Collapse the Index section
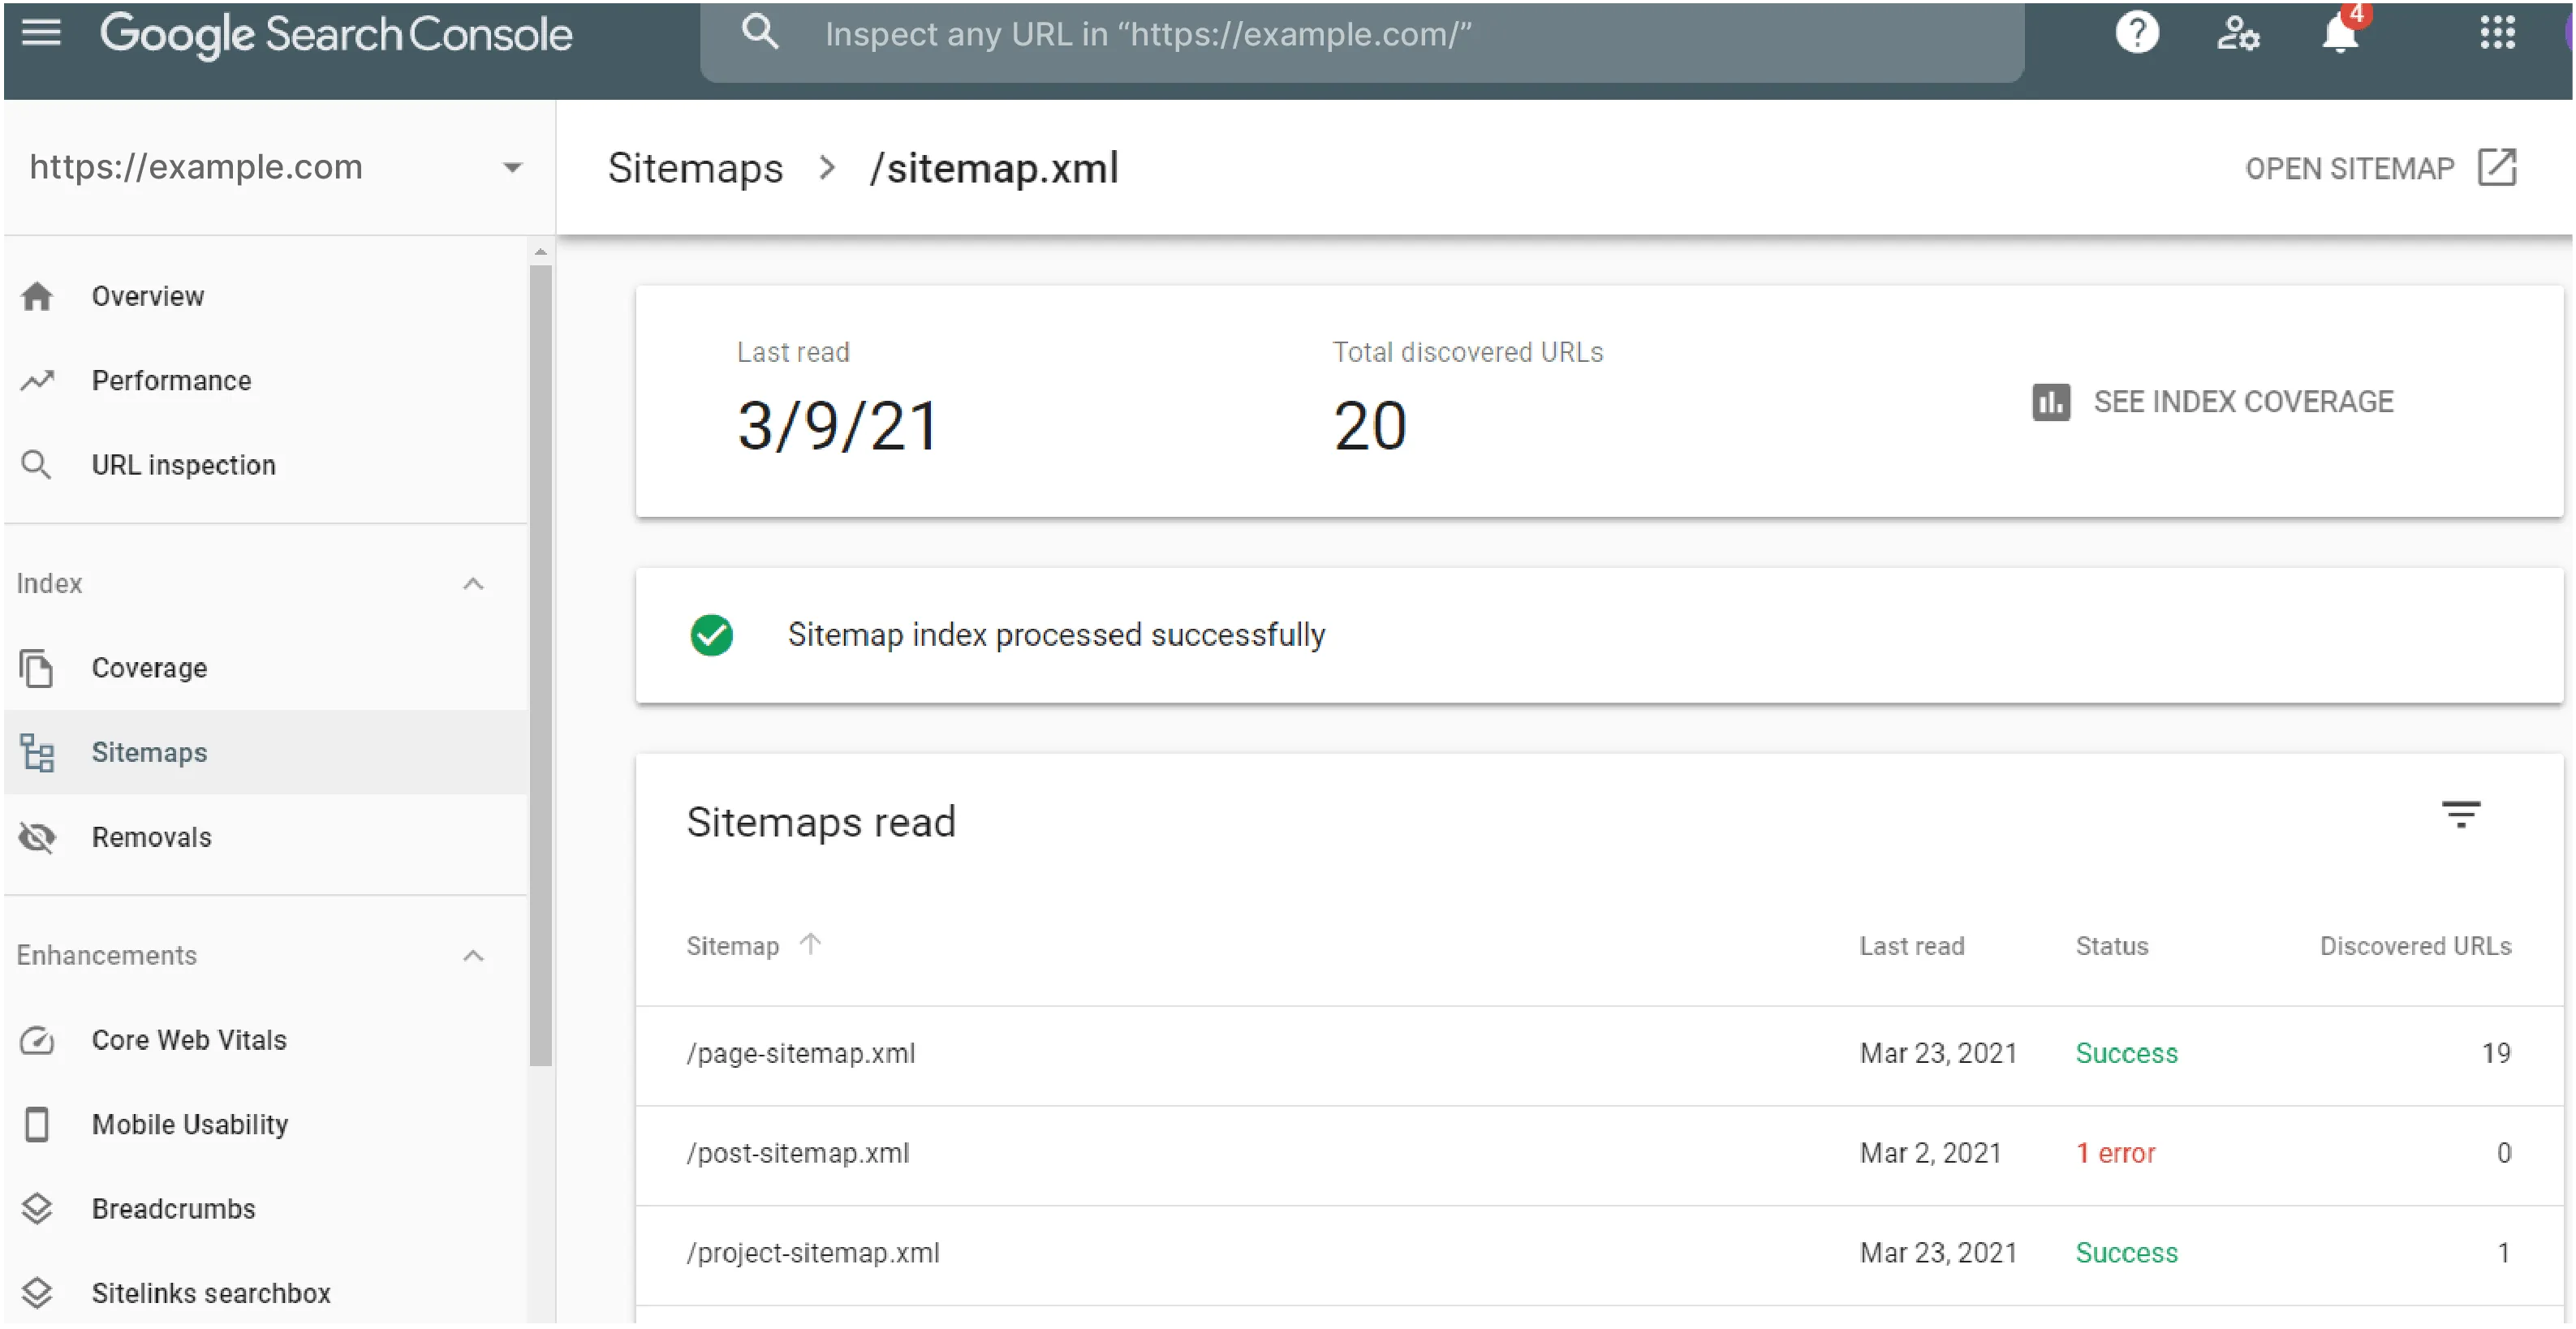 [473, 583]
